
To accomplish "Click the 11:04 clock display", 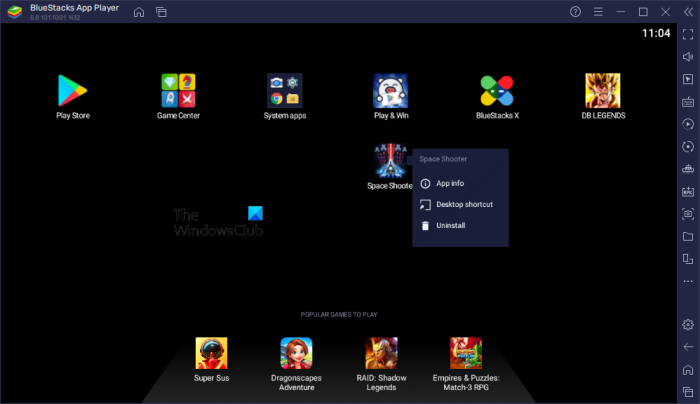I will pos(656,33).
